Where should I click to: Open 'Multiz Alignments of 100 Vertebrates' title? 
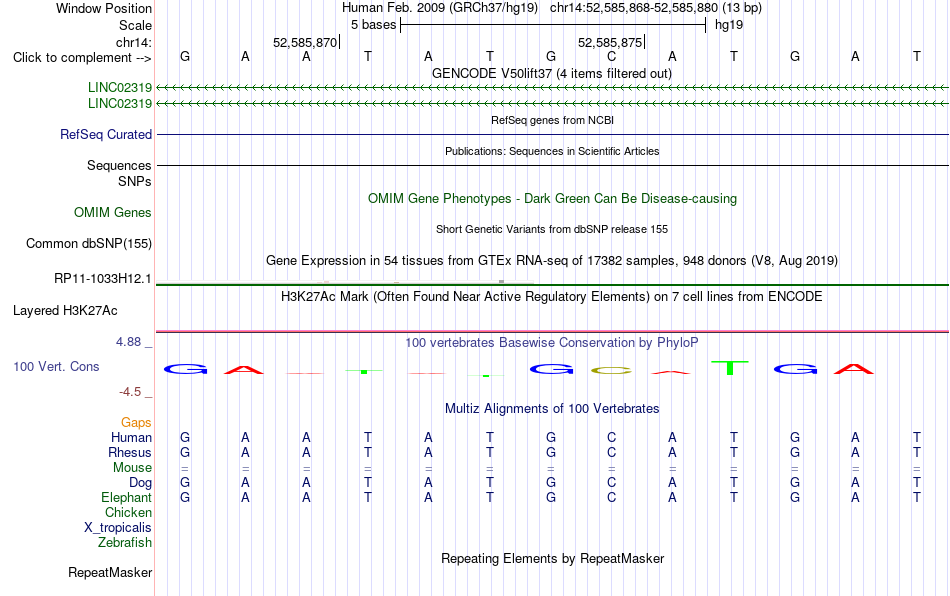[x=552, y=409]
